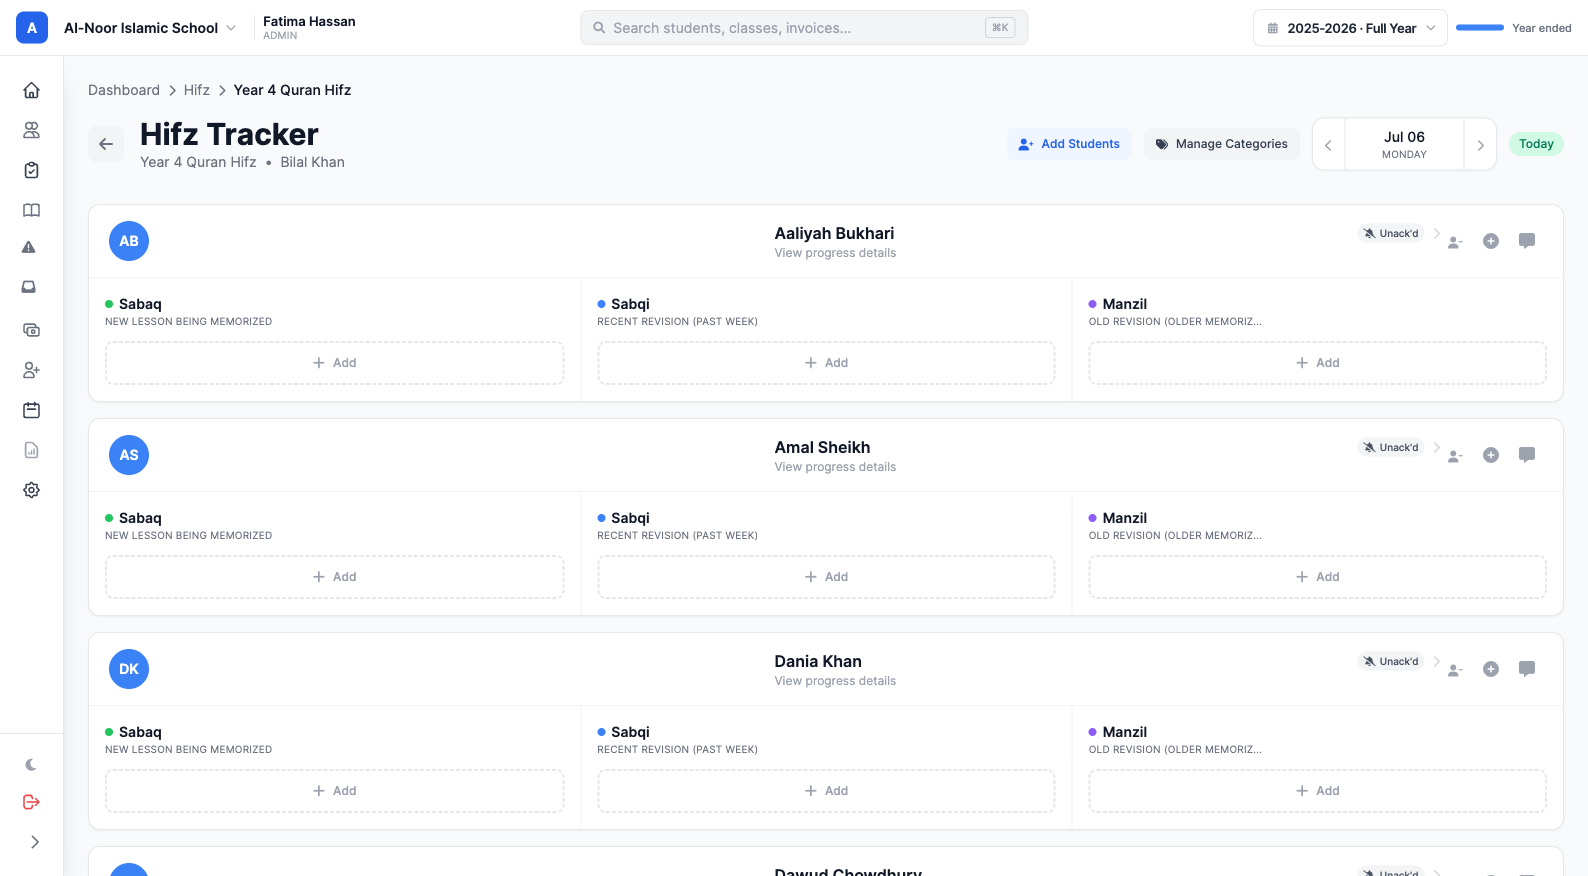Add Manzil entry for Dania Khan

(x=1318, y=791)
